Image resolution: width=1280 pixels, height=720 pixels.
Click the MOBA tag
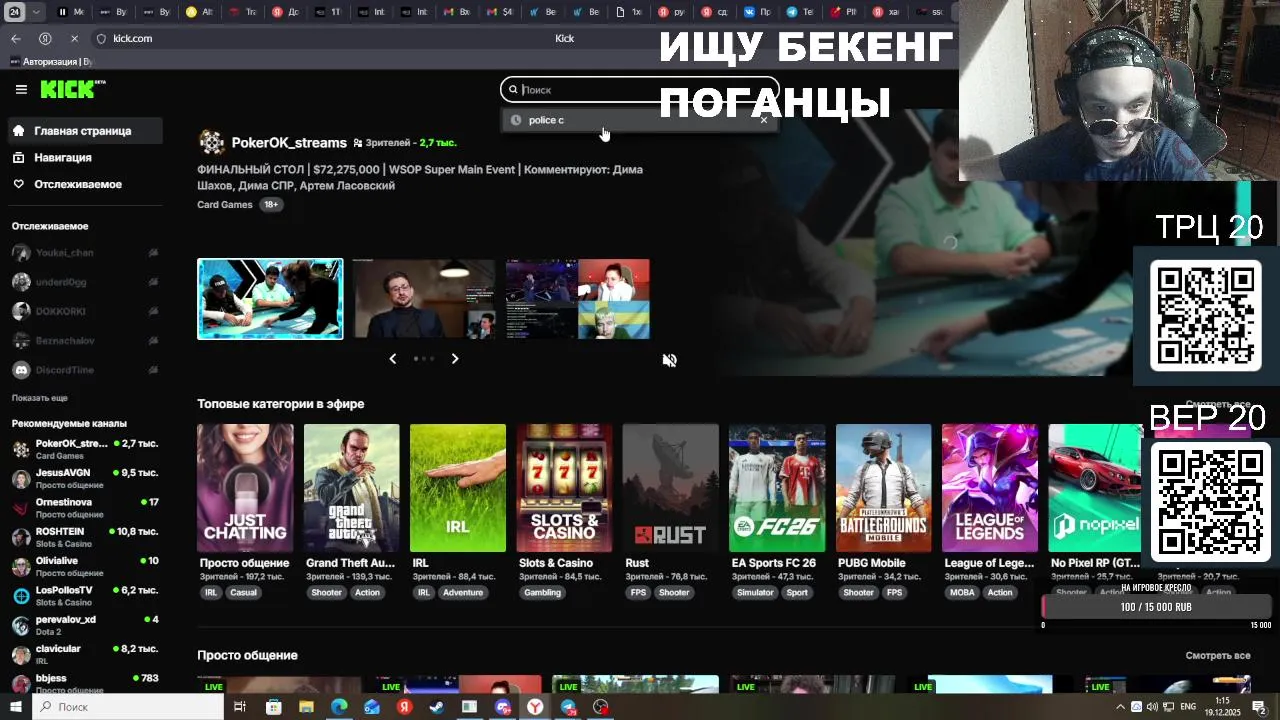(962, 593)
